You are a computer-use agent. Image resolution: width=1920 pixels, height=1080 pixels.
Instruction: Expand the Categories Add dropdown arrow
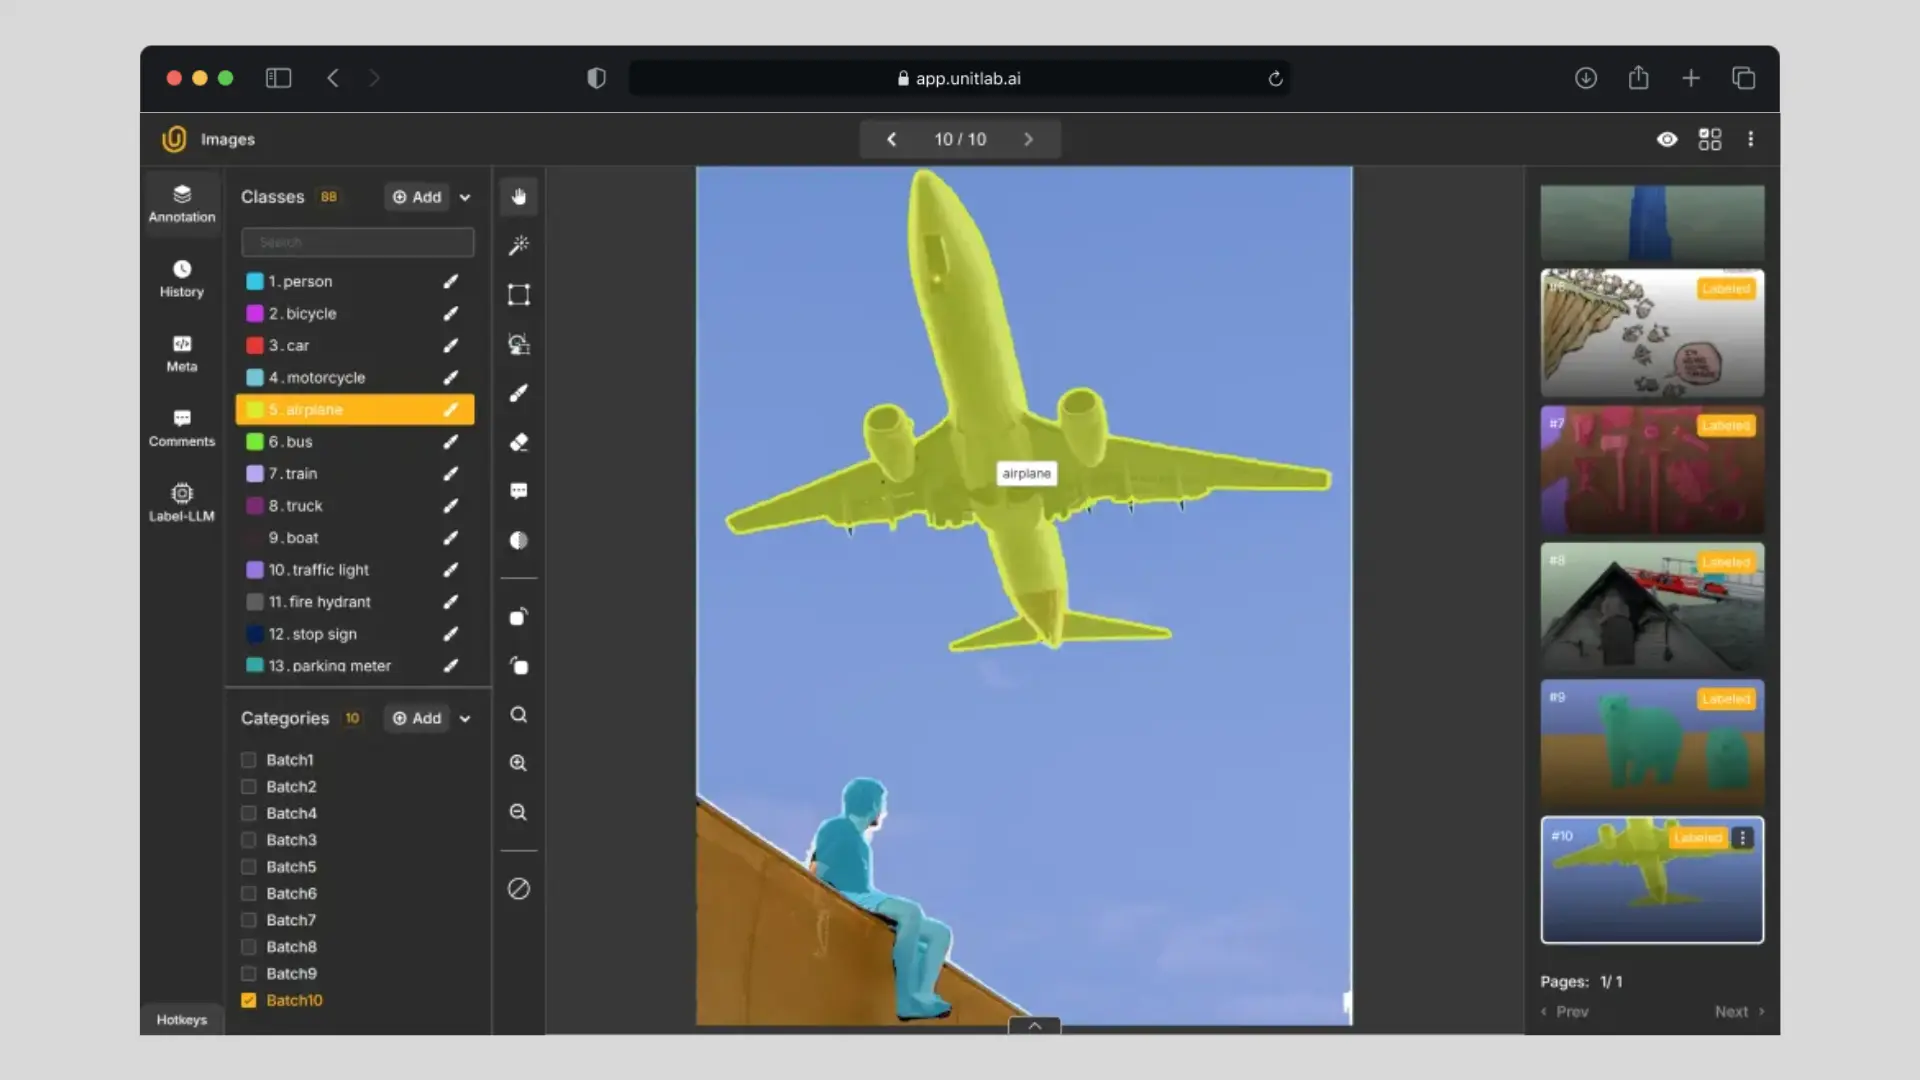click(465, 718)
